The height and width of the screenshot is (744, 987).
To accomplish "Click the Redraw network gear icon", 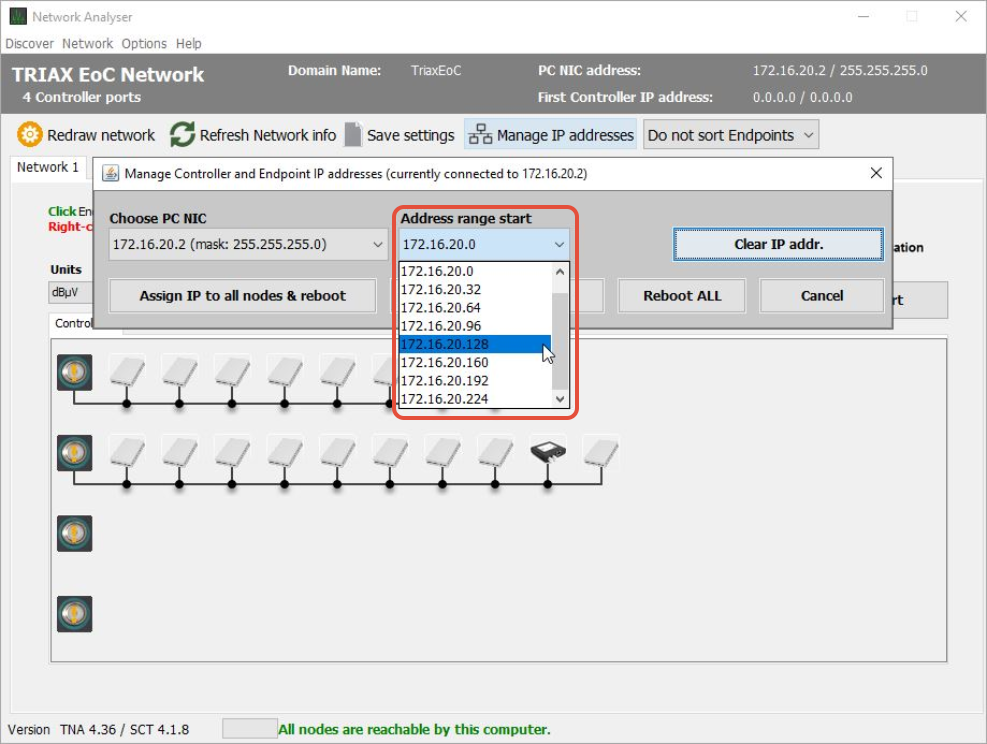I will (x=29, y=135).
